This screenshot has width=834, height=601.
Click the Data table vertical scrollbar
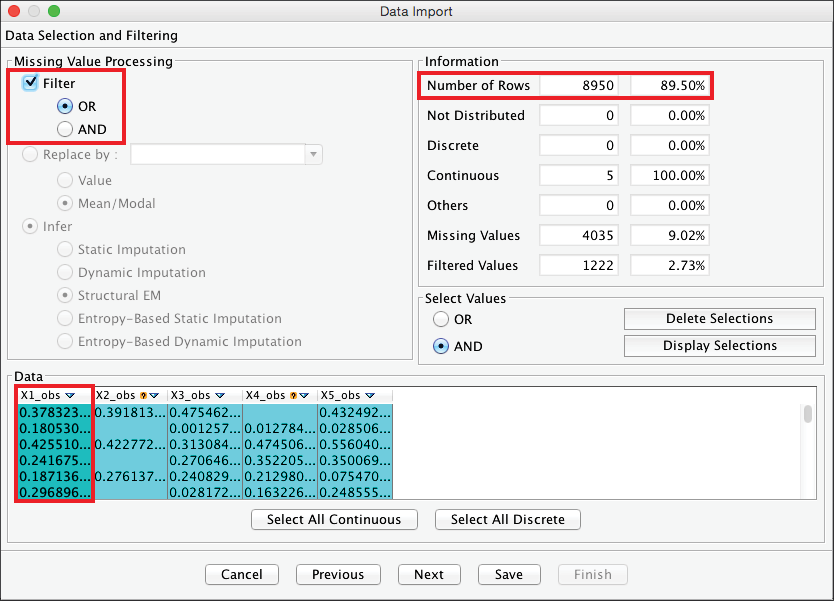(x=808, y=415)
